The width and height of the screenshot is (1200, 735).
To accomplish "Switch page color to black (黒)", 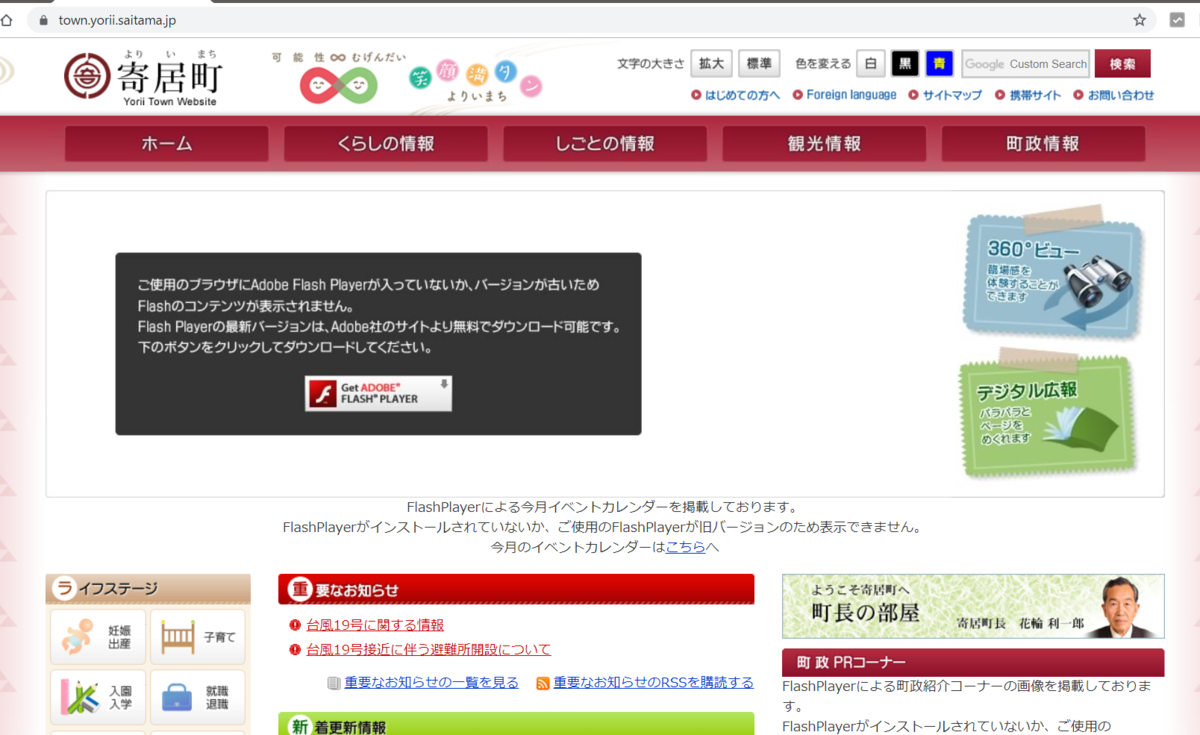I will point(904,63).
